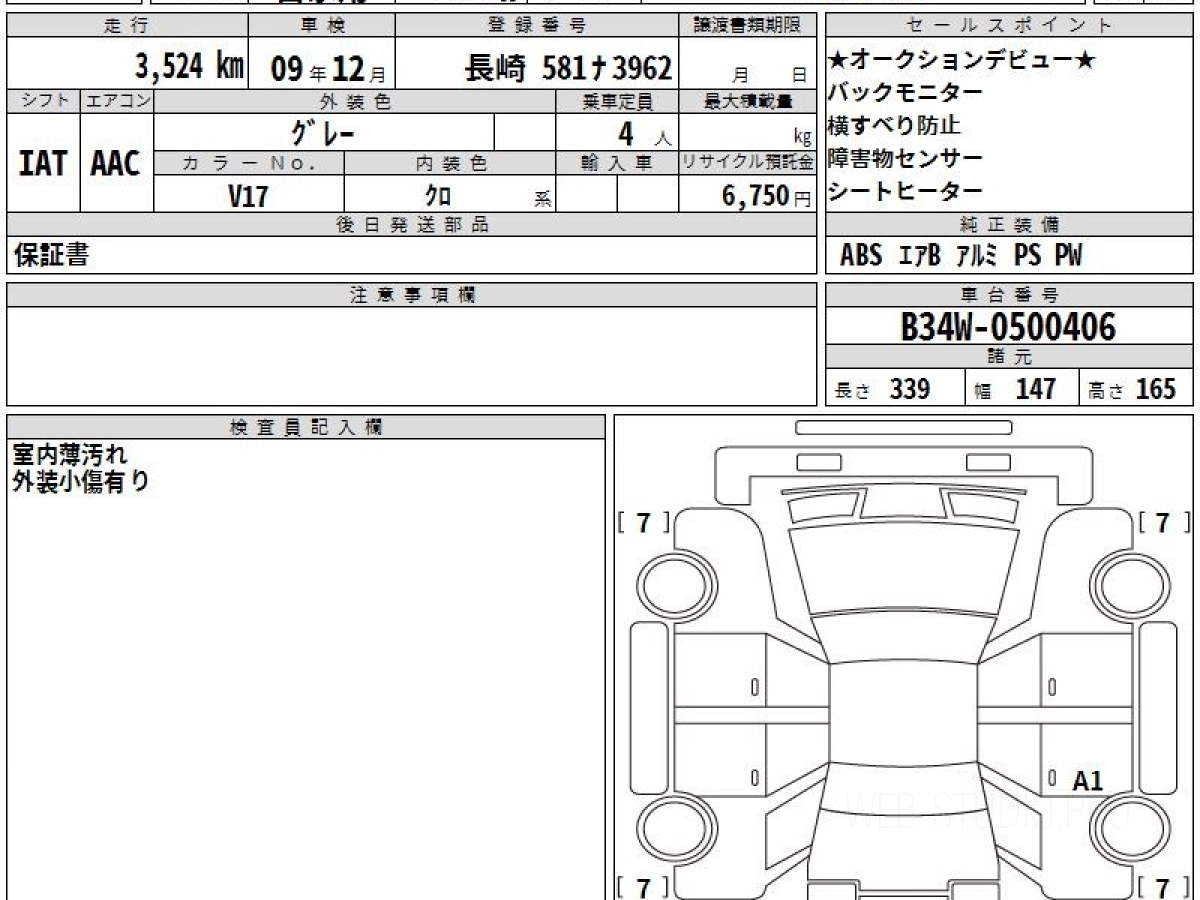Click the mileage value 3,524 km

pos(190,67)
